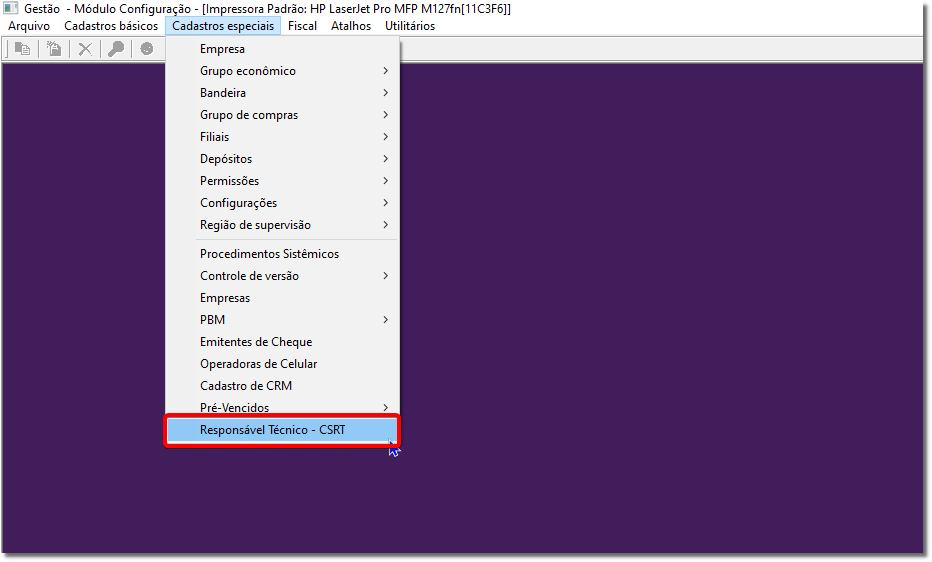The width and height of the screenshot is (932, 562).
Task: Choose Emitentes de Cheque entry
Action: pos(282,342)
